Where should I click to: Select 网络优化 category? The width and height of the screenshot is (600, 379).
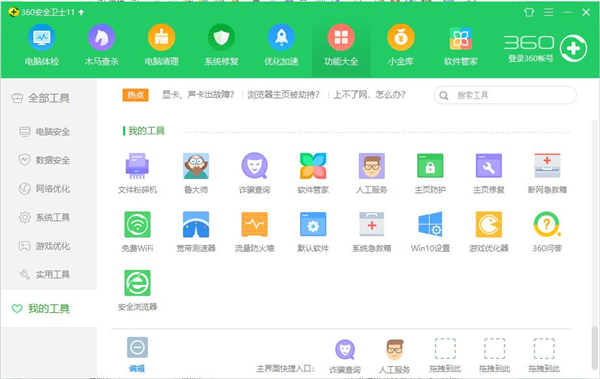coord(49,189)
